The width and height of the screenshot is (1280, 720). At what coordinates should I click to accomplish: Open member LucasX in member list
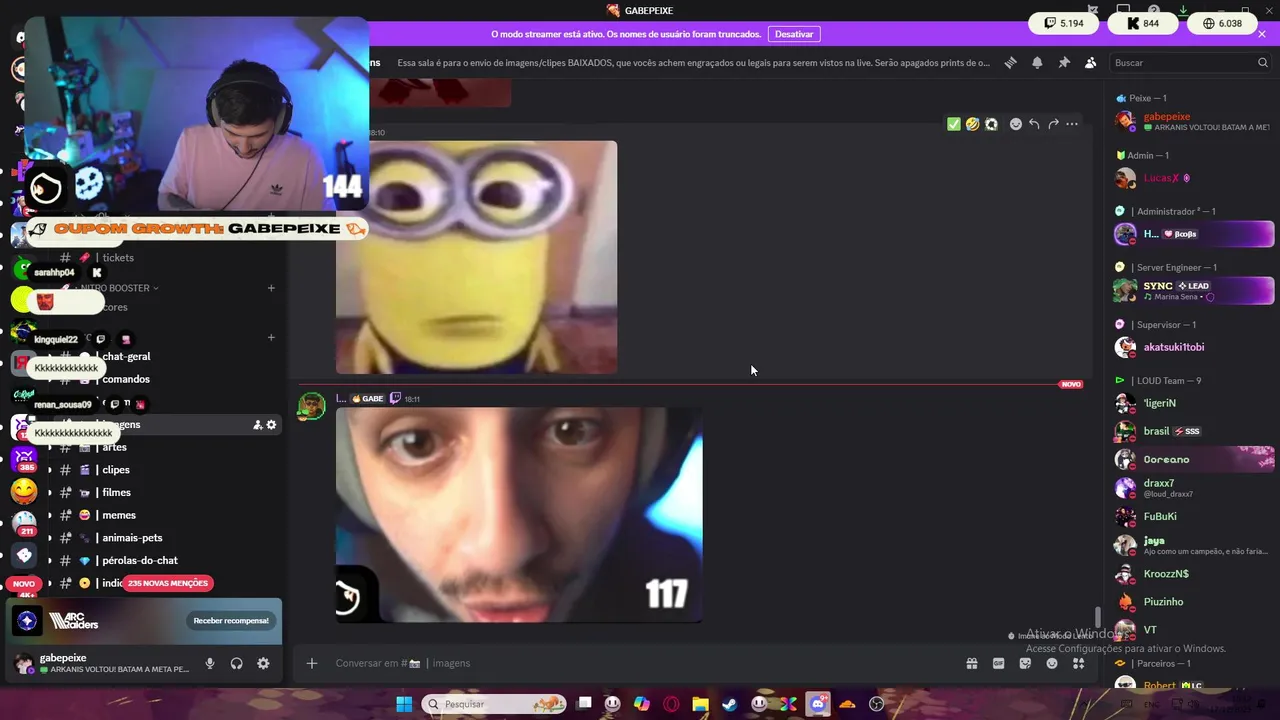(1193, 178)
